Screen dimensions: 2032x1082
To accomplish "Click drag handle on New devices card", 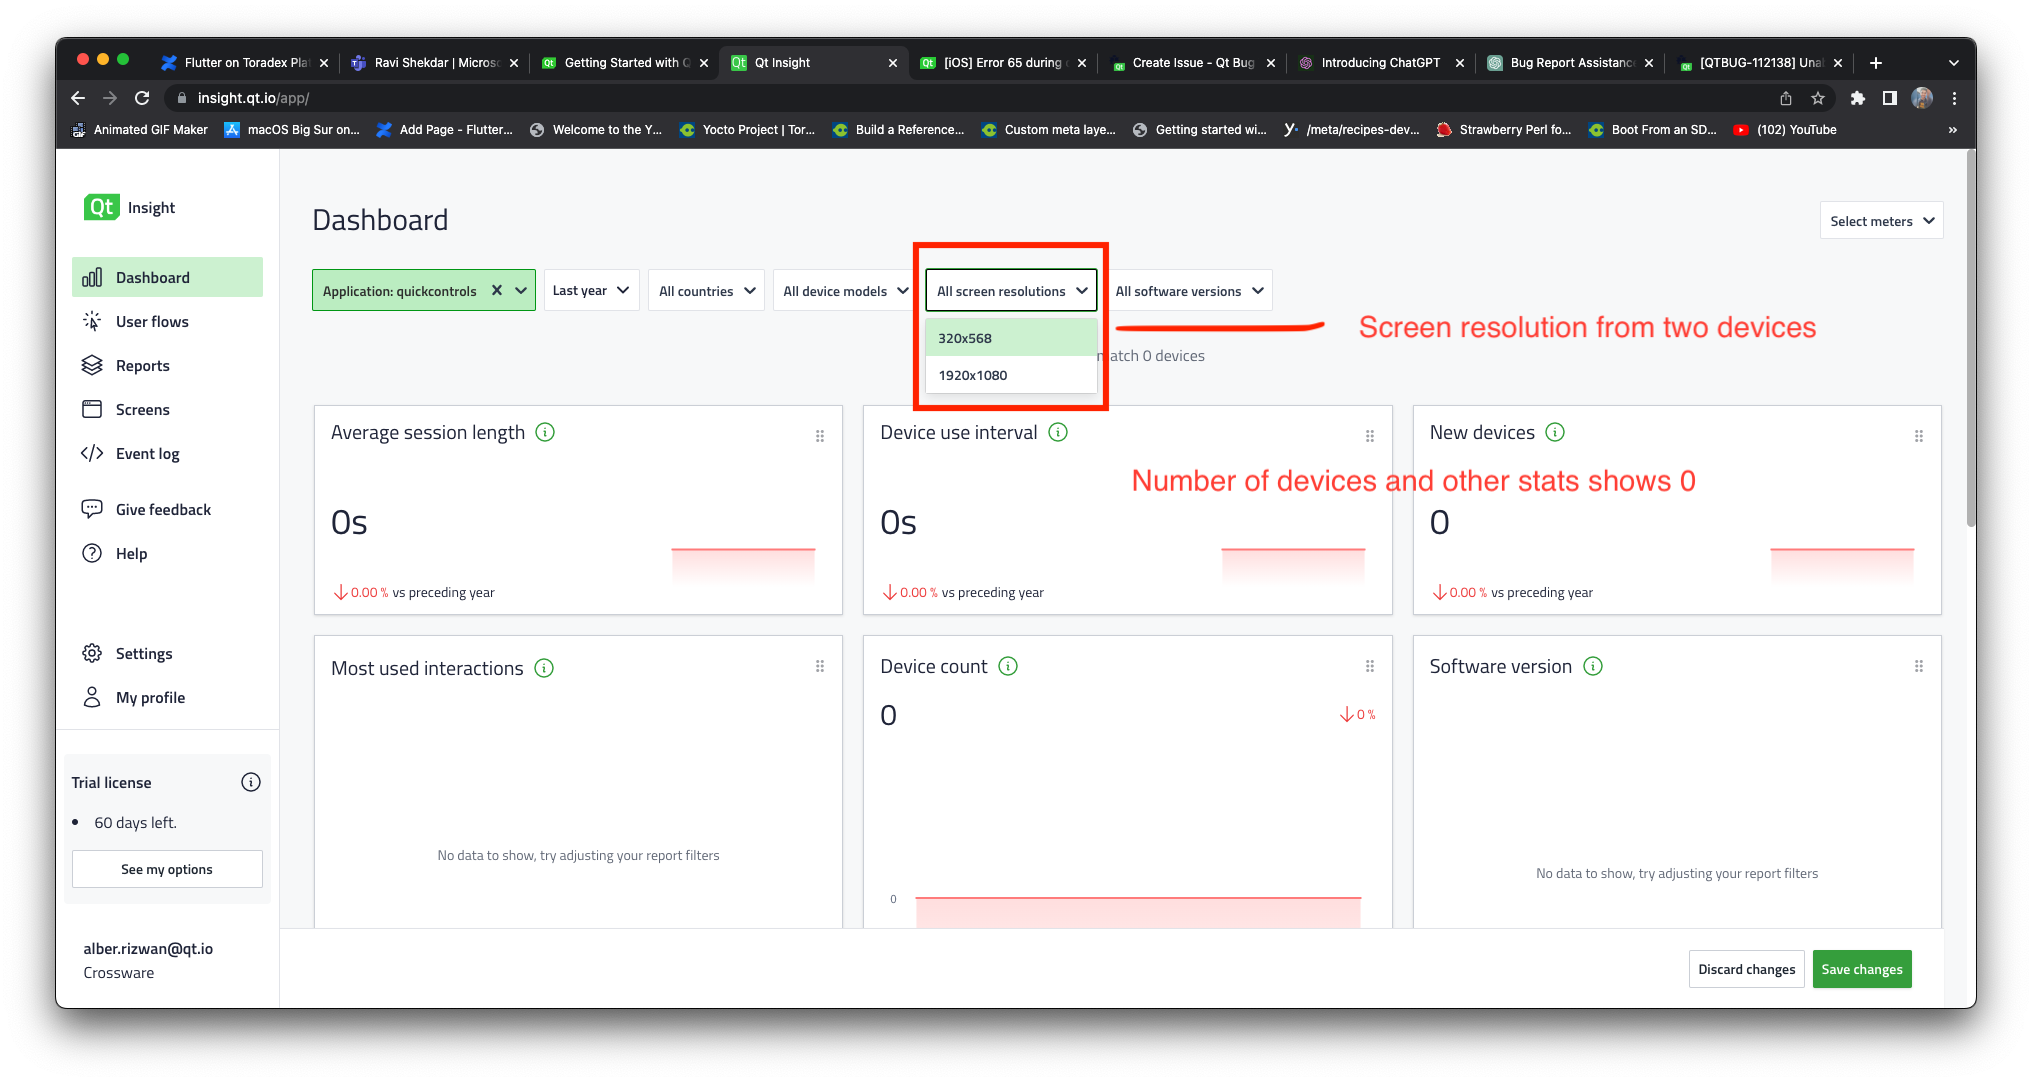I will pyautogui.click(x=1918, y=436).
